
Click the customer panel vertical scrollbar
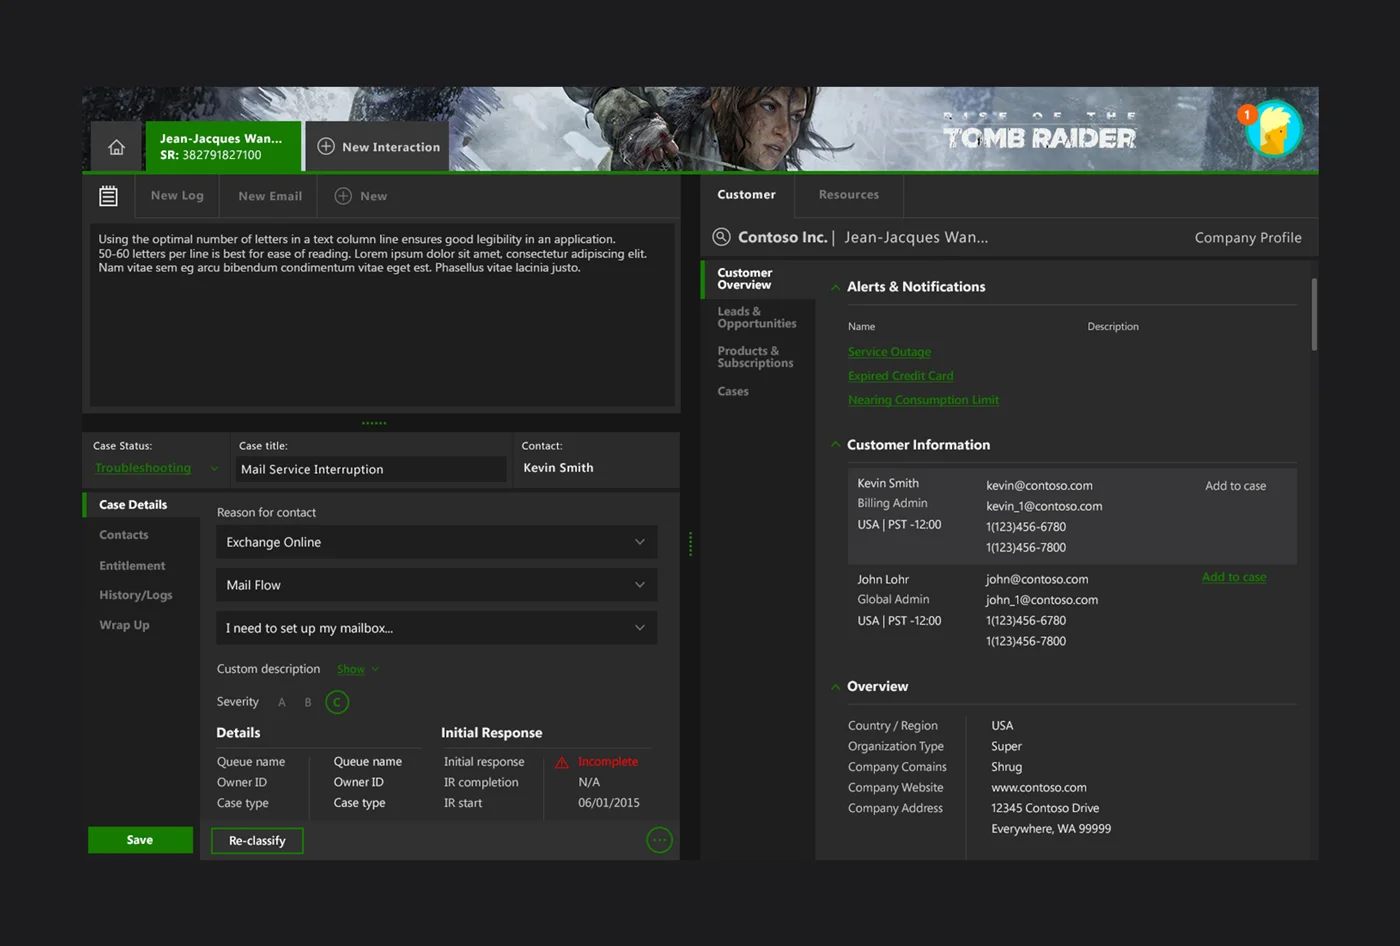1314,314
